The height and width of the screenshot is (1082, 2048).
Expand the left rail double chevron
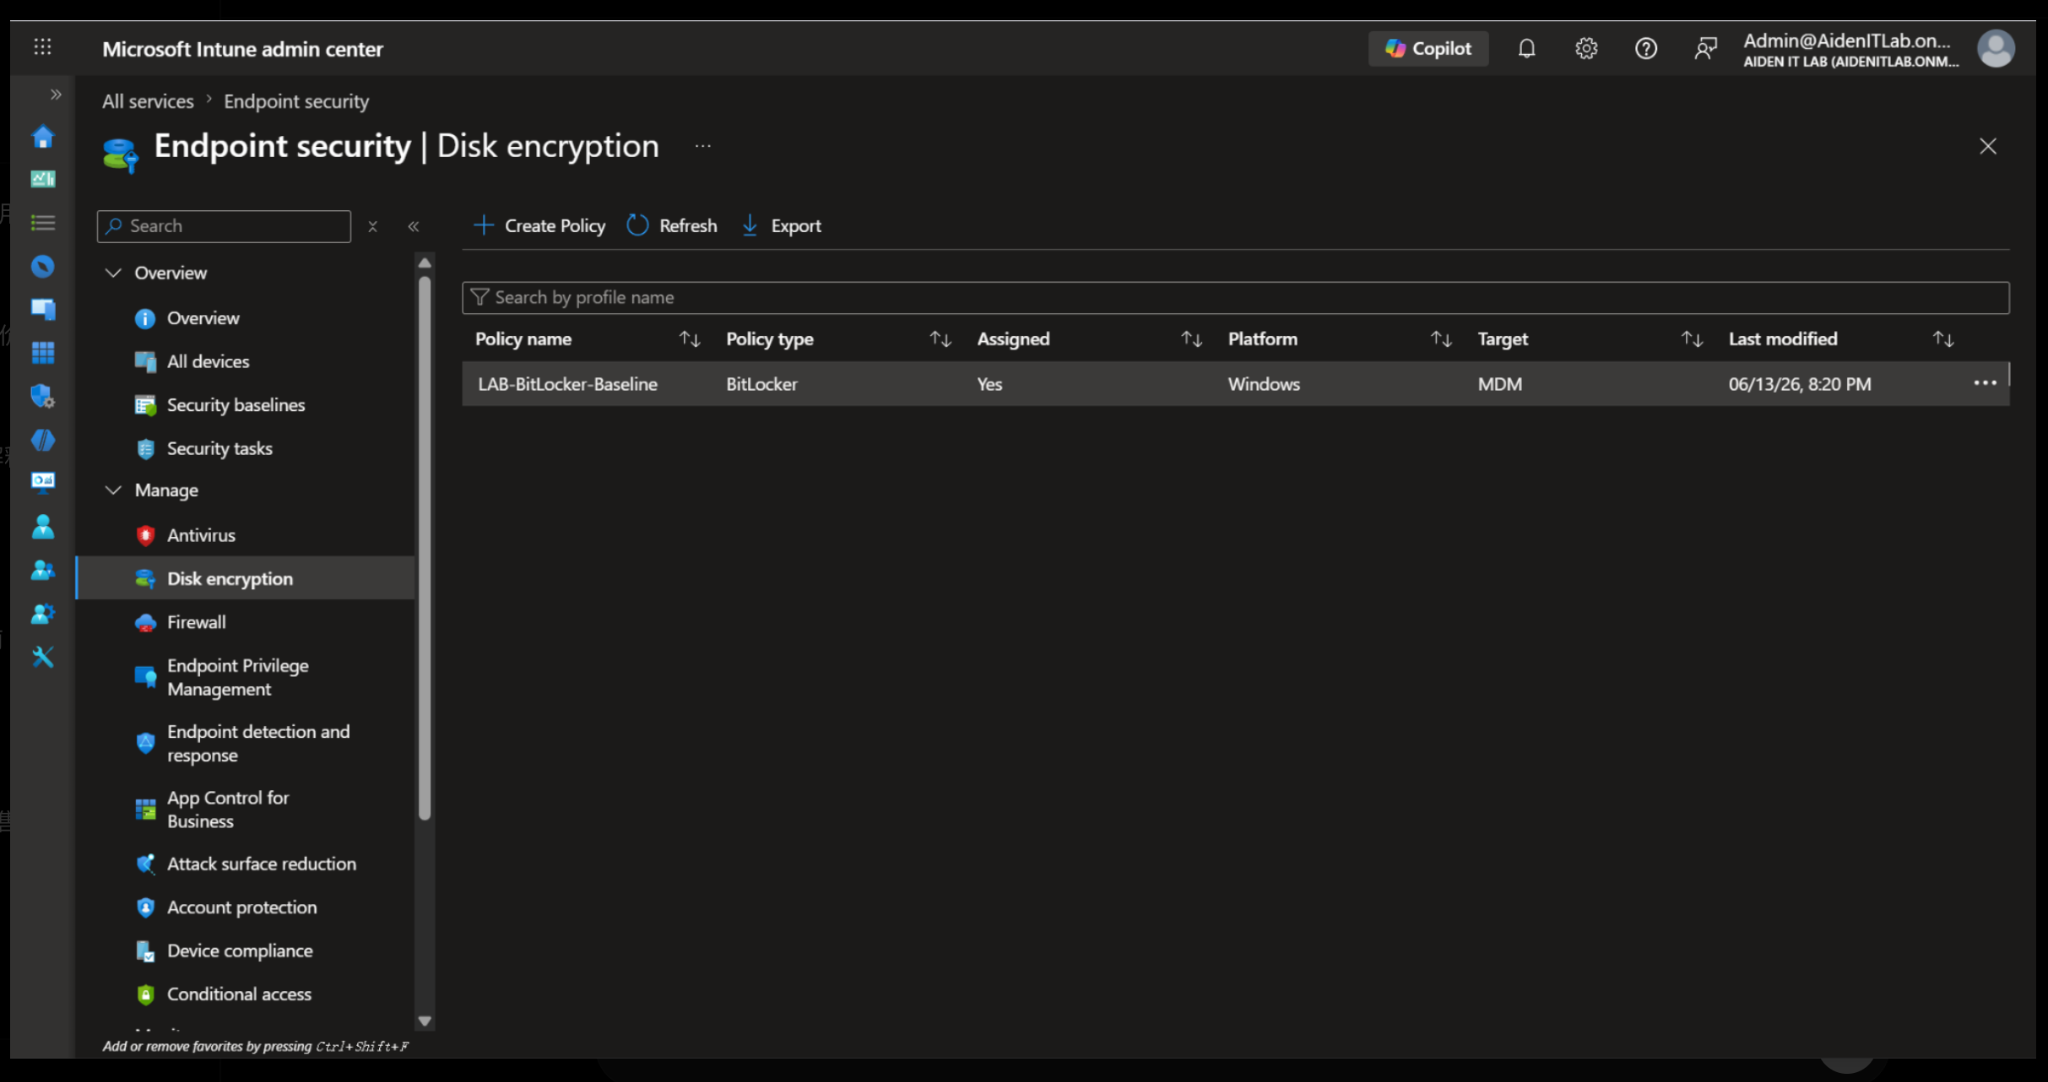click(x=56, y=95)
